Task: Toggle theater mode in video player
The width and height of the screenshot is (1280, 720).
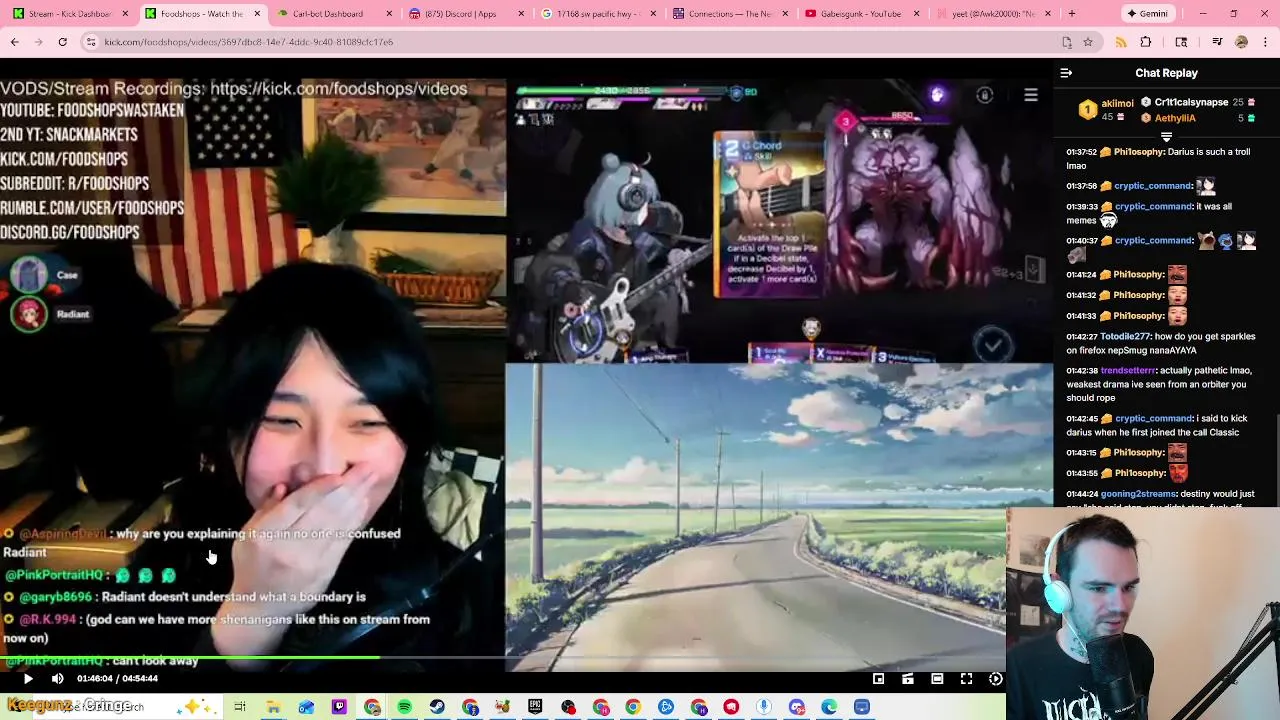Action: pyautogui.click(x=937, y=679)
